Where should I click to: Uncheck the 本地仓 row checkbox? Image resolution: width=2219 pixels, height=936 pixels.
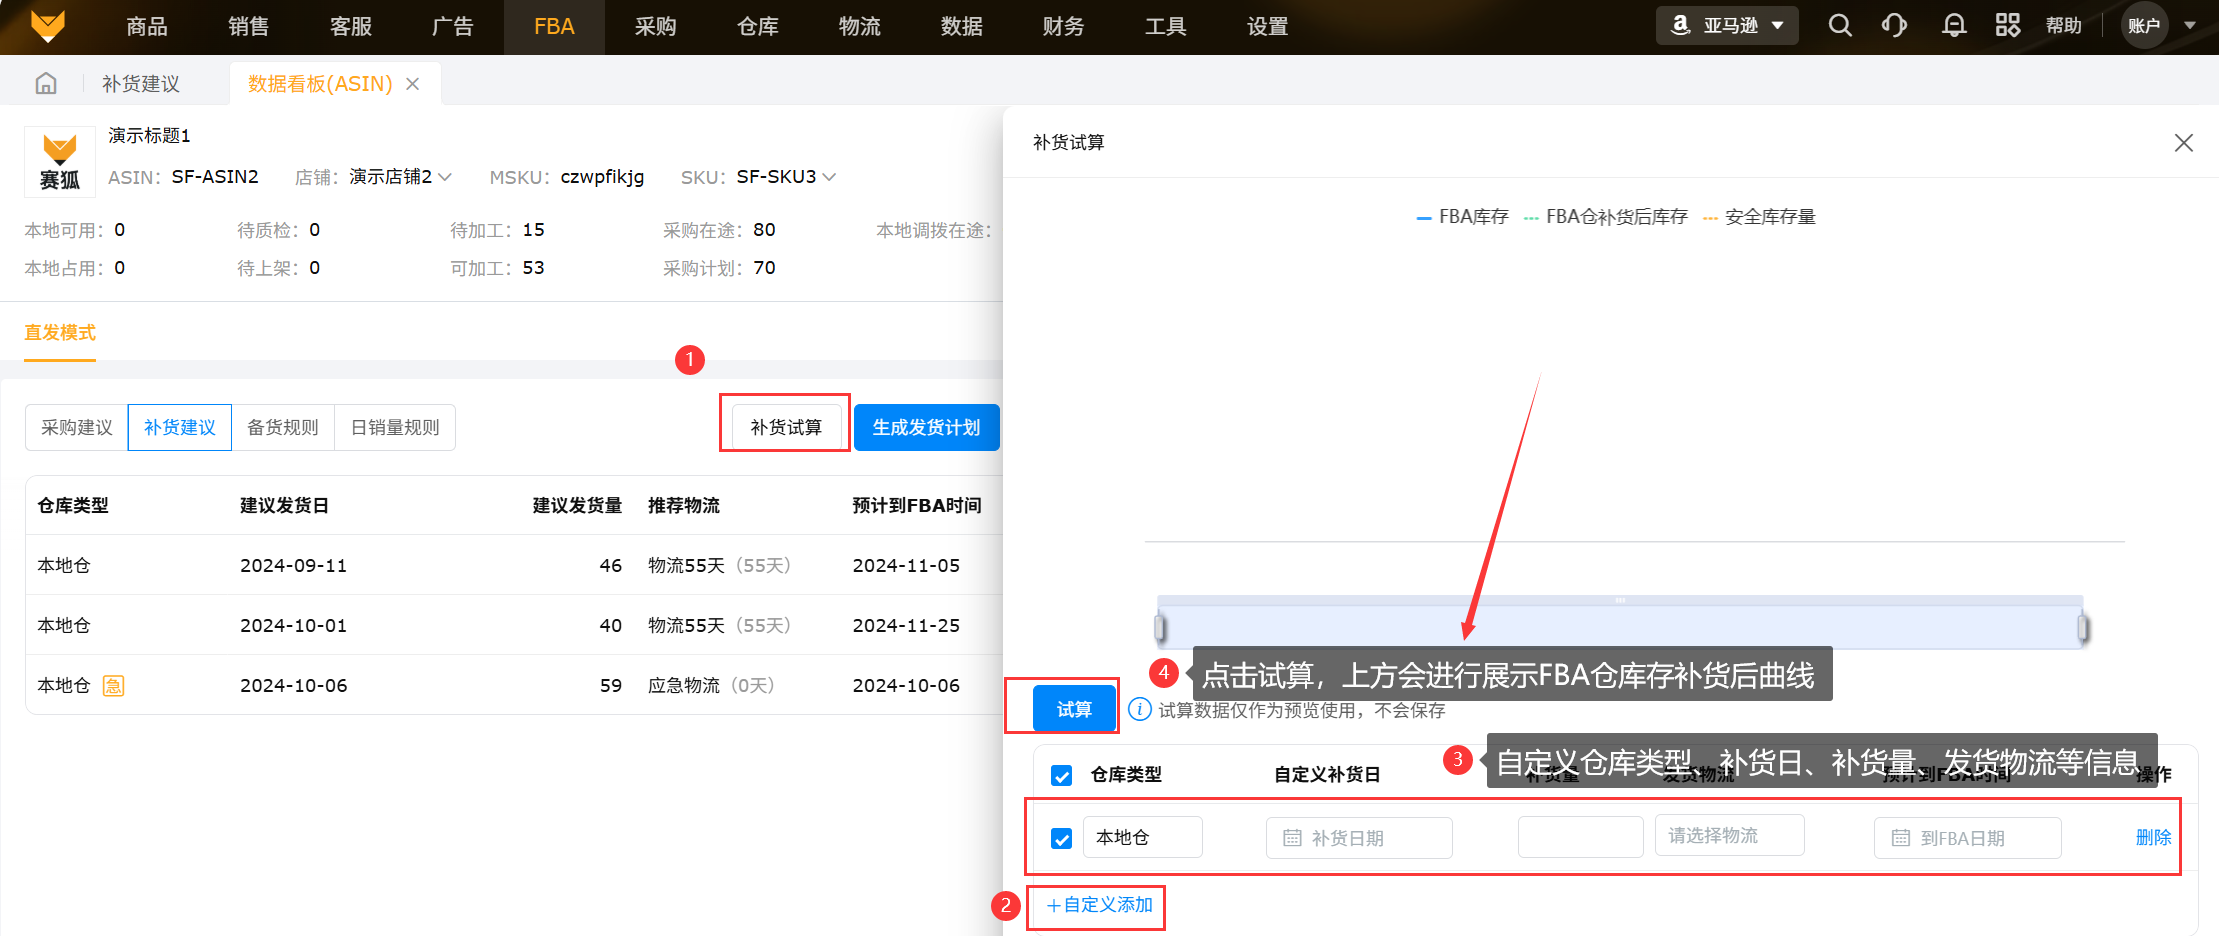click(1062, 839)
